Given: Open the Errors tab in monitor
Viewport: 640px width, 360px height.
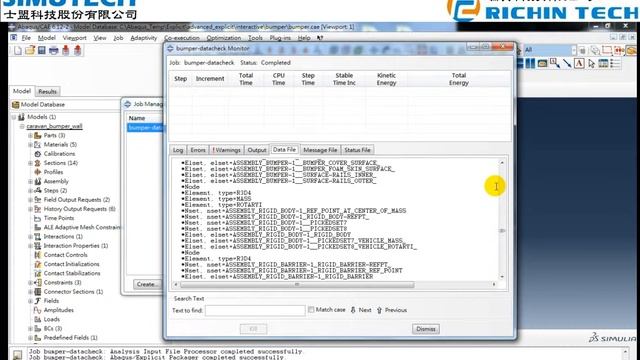Looking at the screenshot, I should [x=198, y=150].
